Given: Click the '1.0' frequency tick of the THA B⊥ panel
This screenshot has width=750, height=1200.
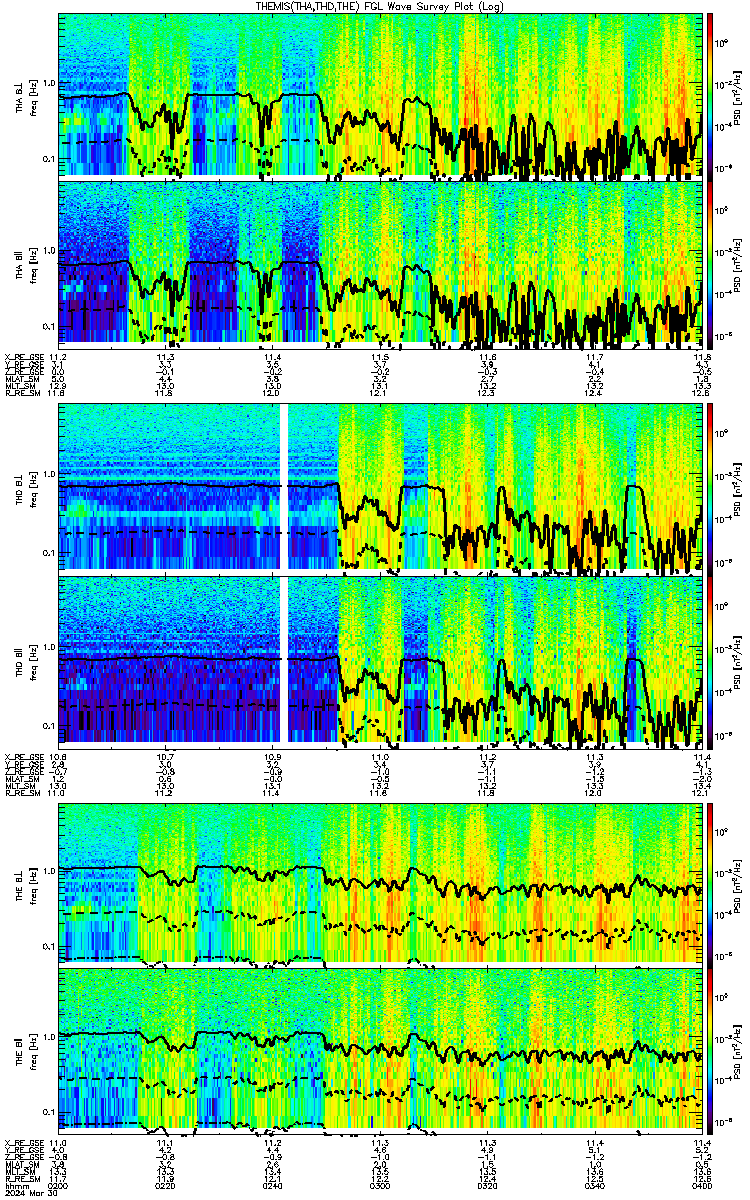Looking at the screenshot, I should [49, 81].
